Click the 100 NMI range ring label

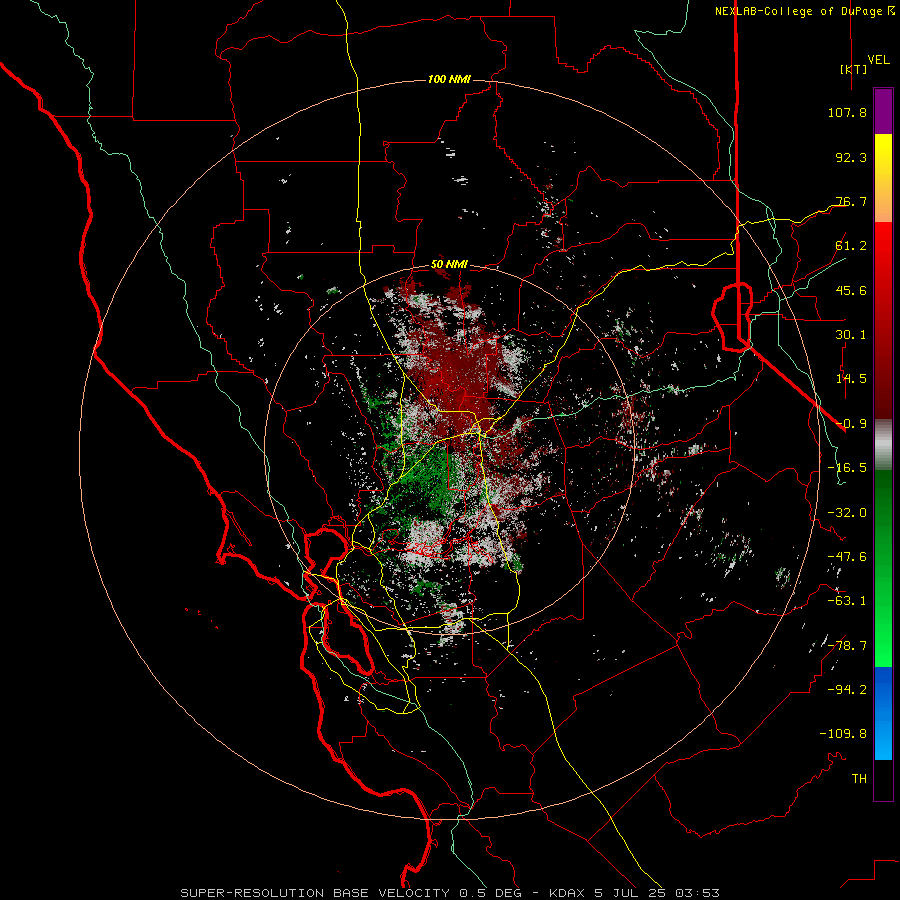click(449, 79)
